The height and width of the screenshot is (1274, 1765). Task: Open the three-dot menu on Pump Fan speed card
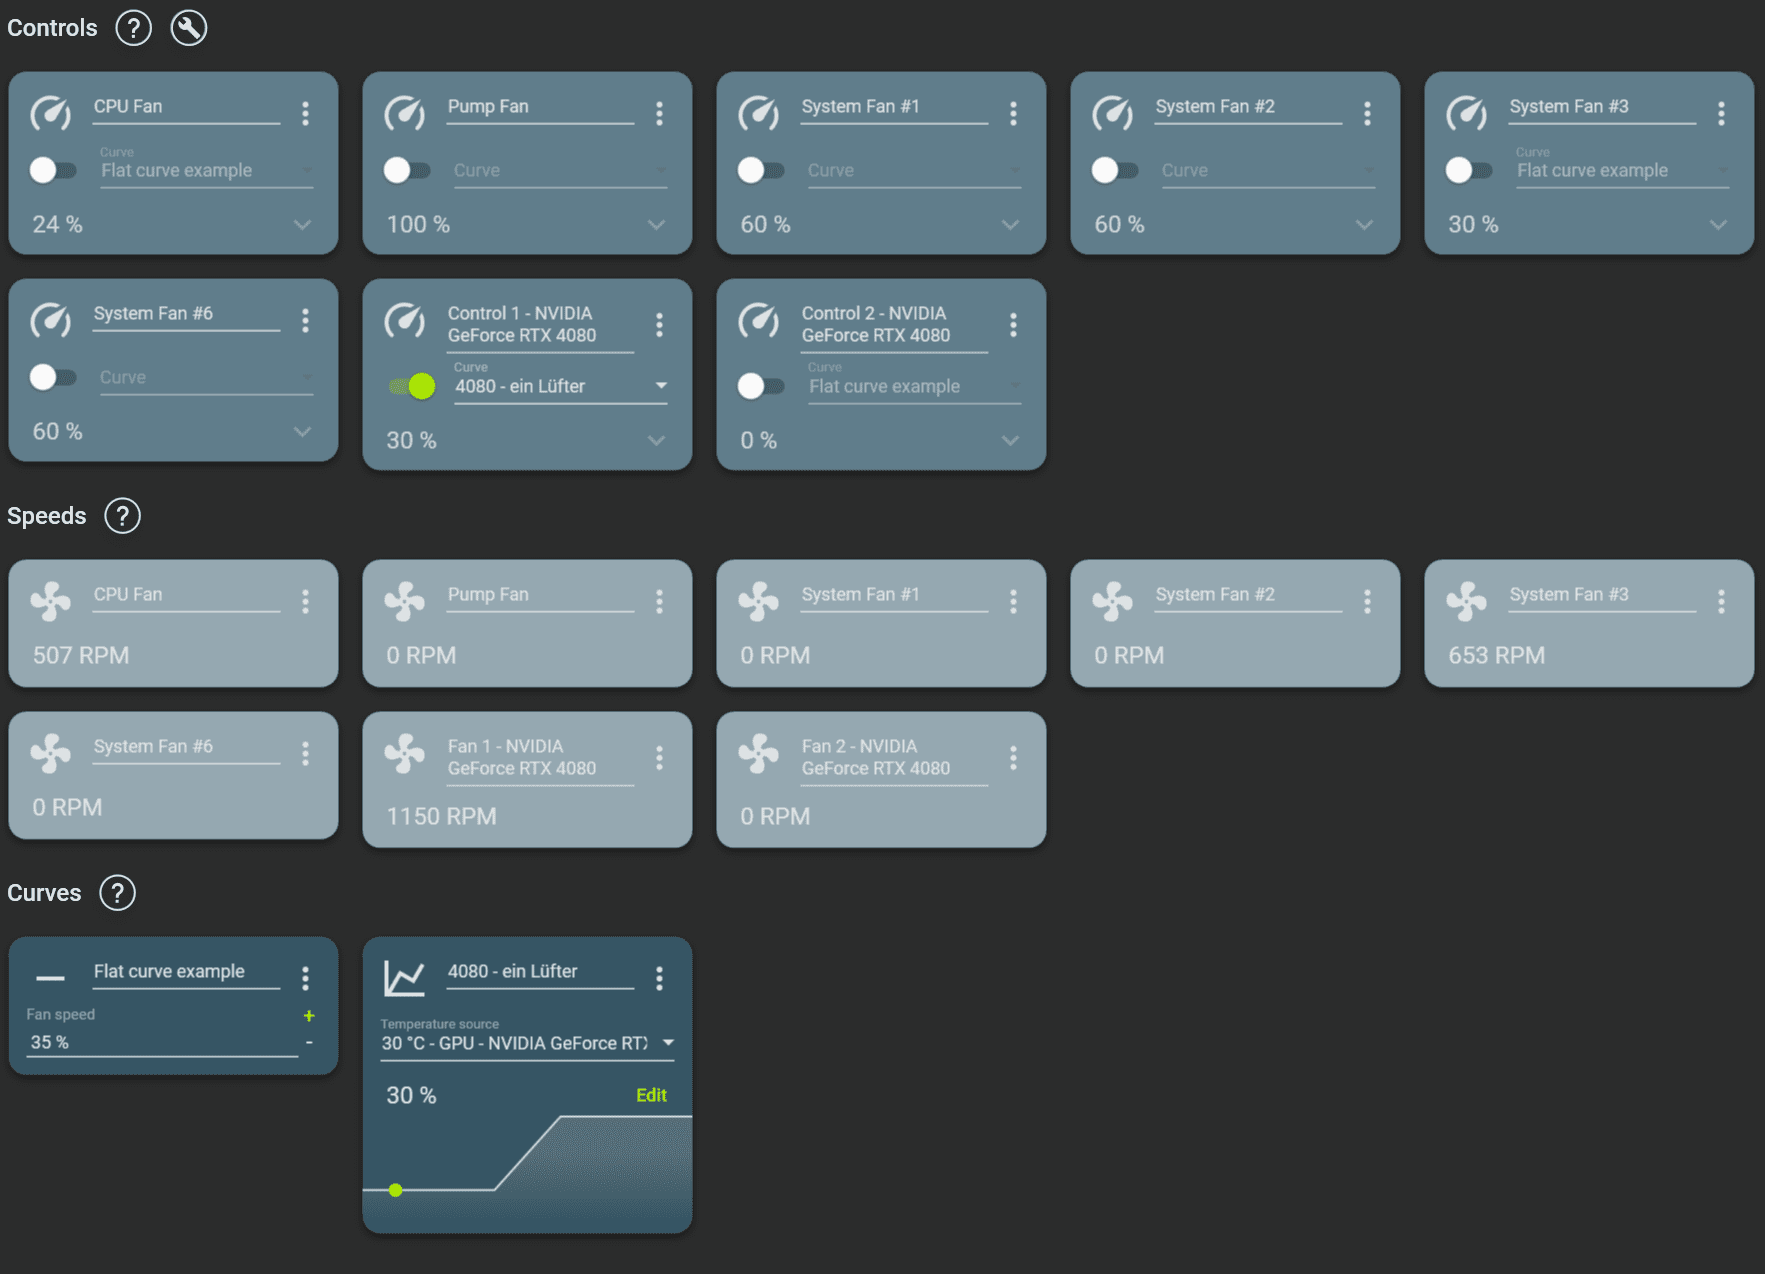tap(659, 601)
